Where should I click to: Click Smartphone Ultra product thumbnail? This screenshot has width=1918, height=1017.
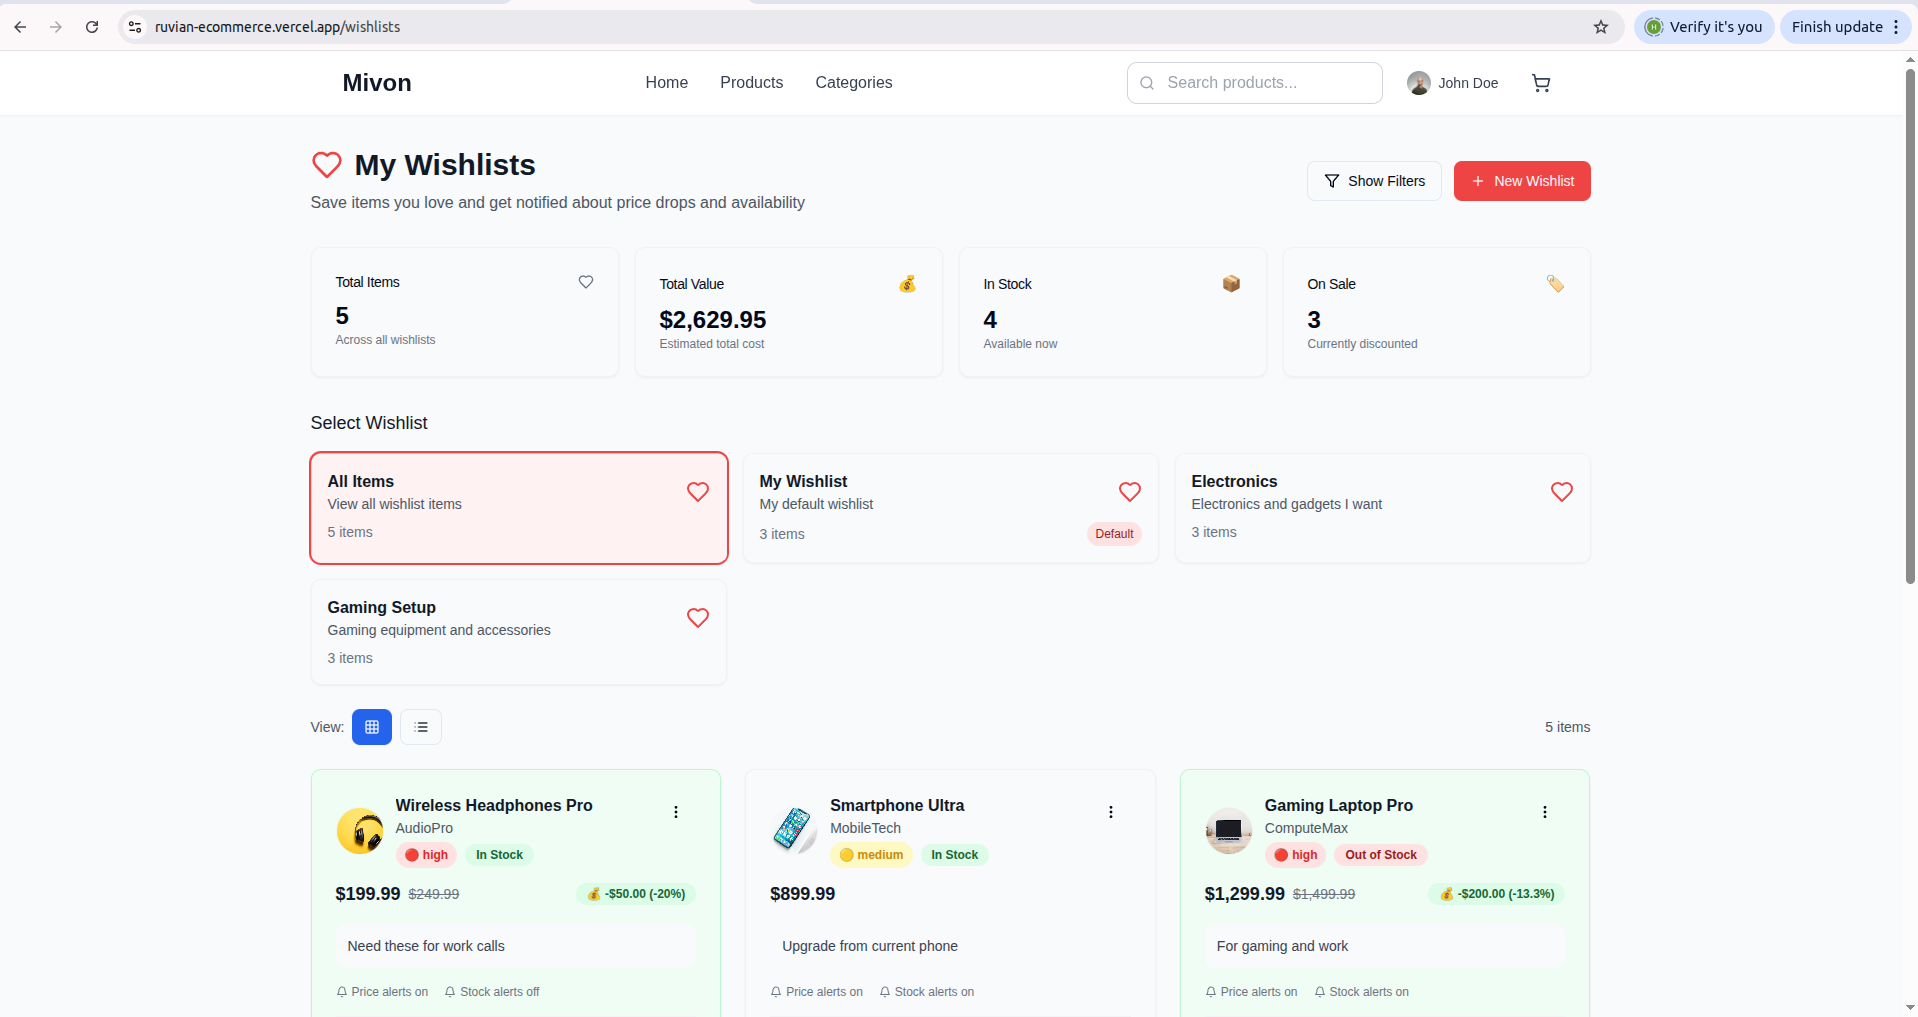(795, 831)
